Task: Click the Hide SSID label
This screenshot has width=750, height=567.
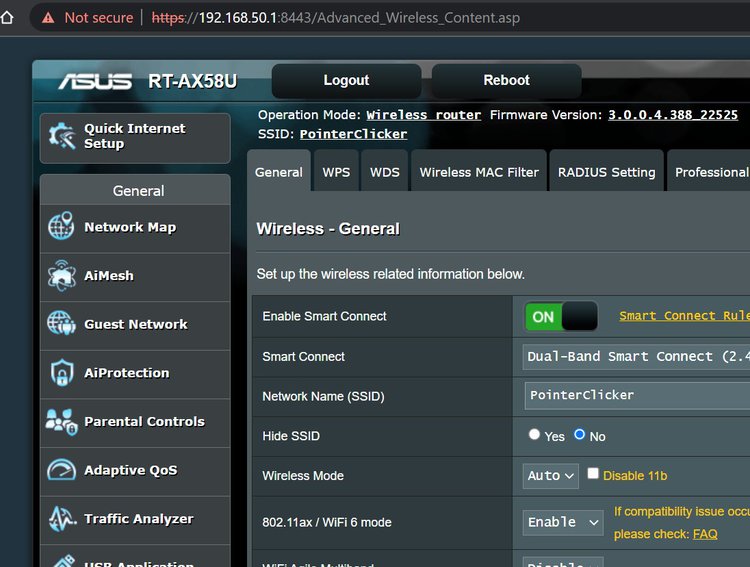Action: click(x=291, y=436)
